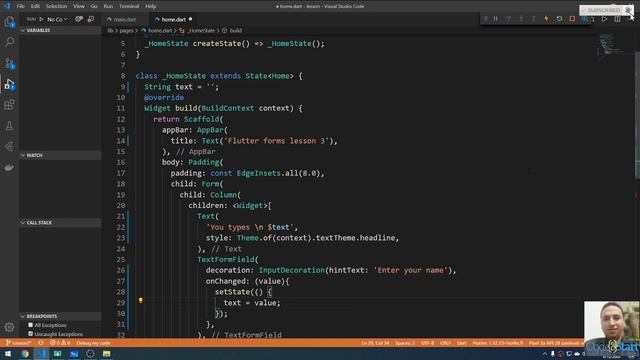Open the Go menu
Viewport: 640px width, 360px height.
94,6
